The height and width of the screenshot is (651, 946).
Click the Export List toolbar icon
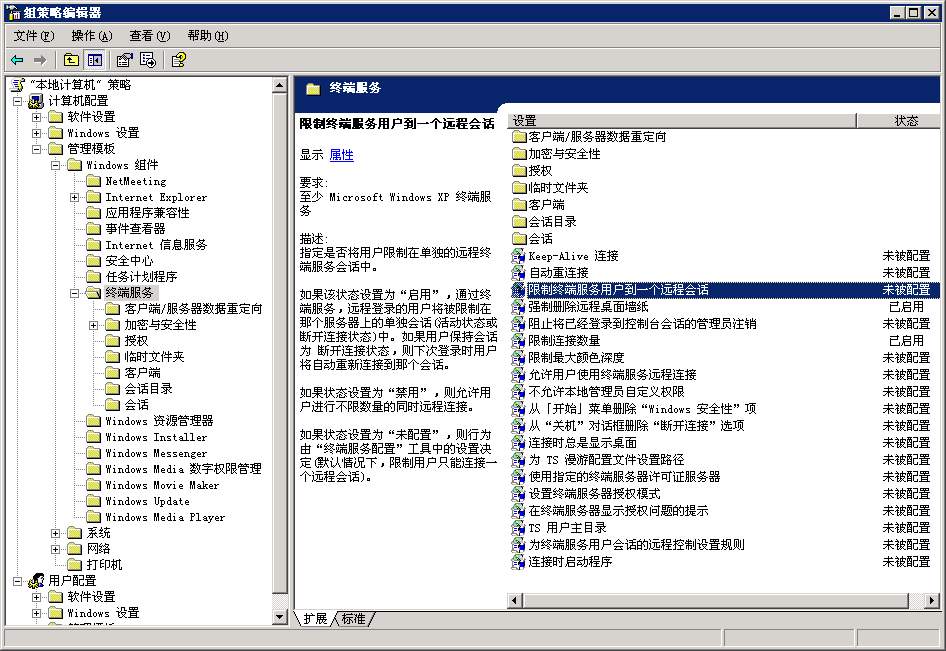tap(147, 59)
